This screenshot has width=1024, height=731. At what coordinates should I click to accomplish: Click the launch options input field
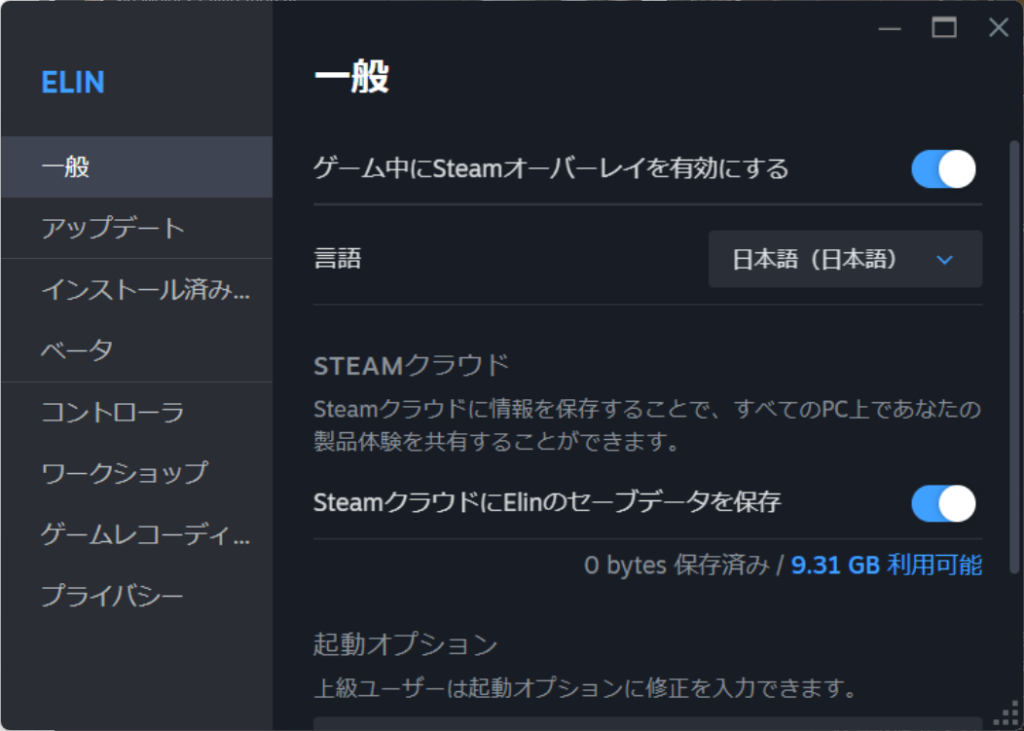coord(647,723)
